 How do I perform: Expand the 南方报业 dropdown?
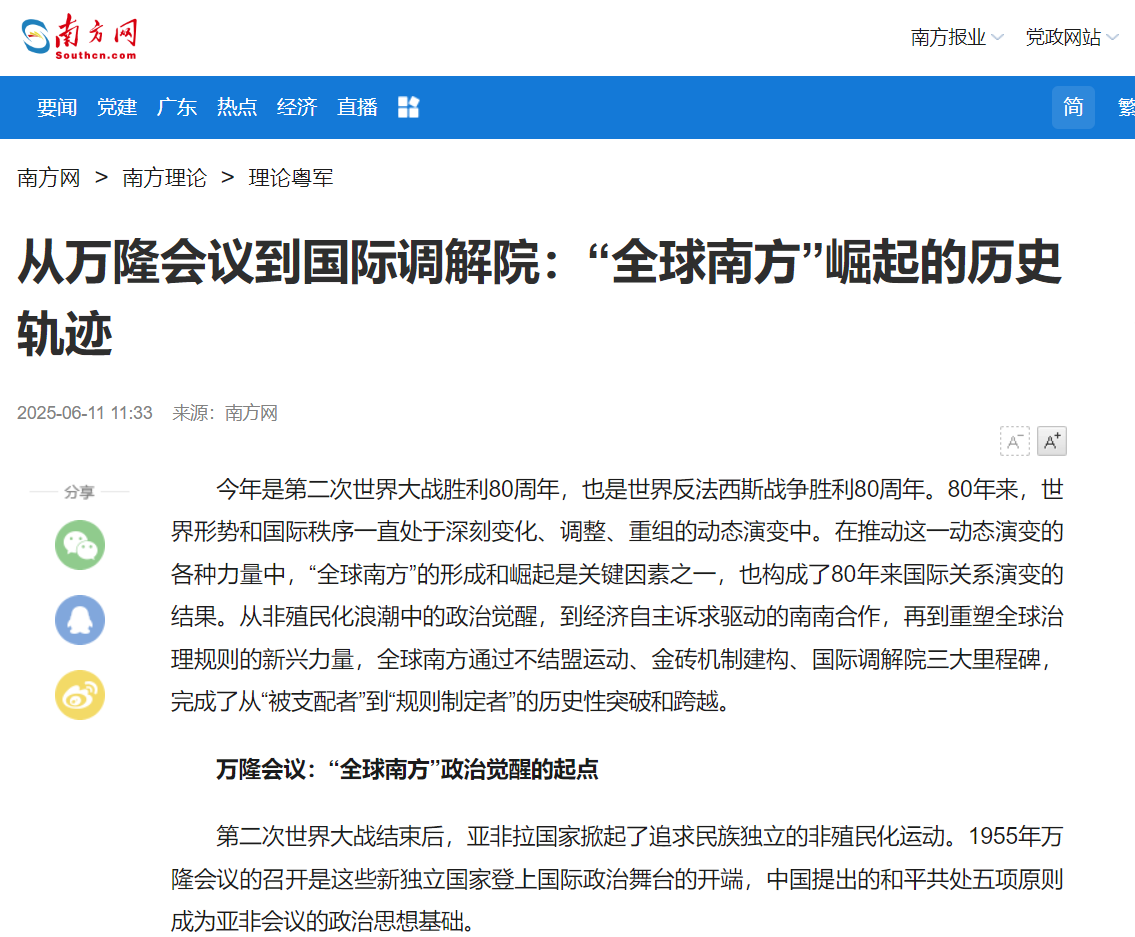click(x=956, y=38)
